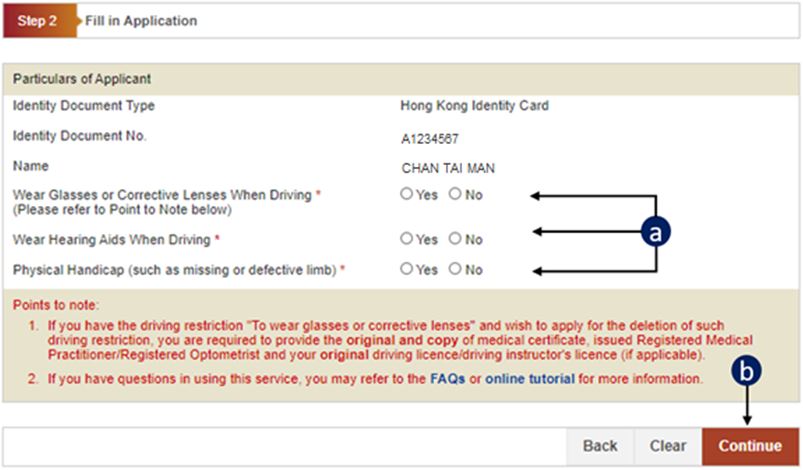803x470 pixels.
Task: Mark No for physical handicap
Action: (x=455, y=269)
